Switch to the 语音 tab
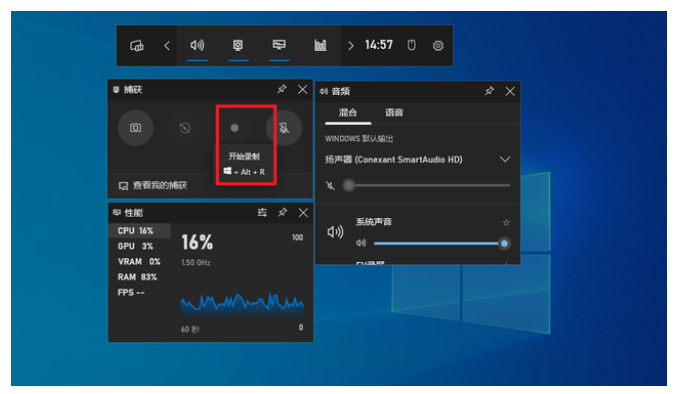The height and width of the screenshot is (394, 674). click(x=394, y=113)
